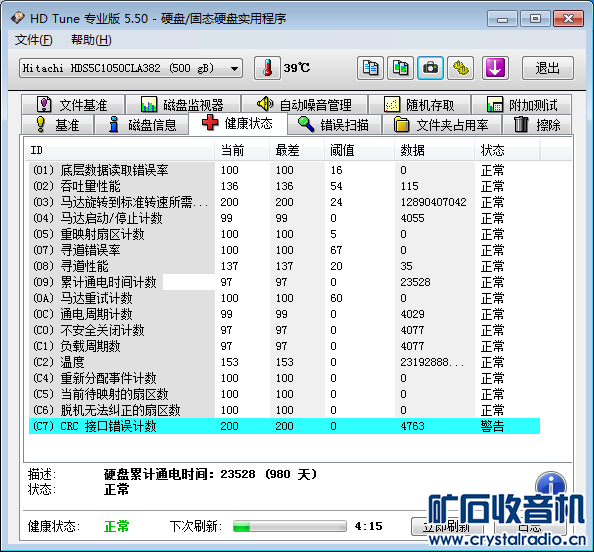Click data value 4763 in CRC row

[413, 426]
